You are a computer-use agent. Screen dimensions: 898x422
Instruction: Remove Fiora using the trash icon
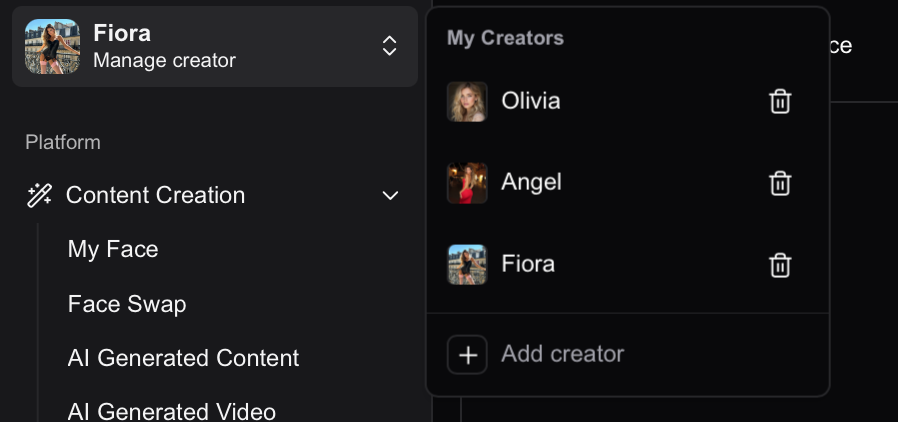tap(780, 265)
